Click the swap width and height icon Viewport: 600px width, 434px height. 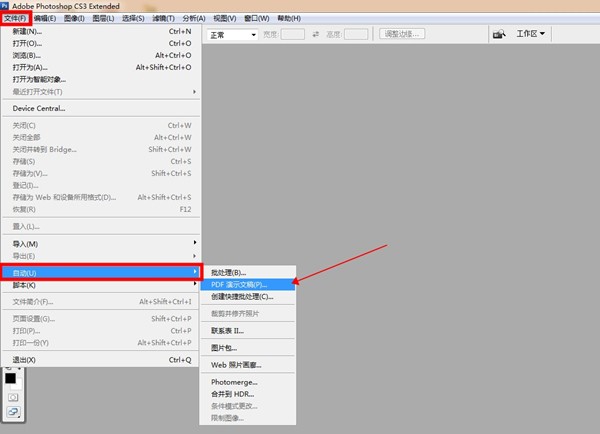click(x=316, y=34)
